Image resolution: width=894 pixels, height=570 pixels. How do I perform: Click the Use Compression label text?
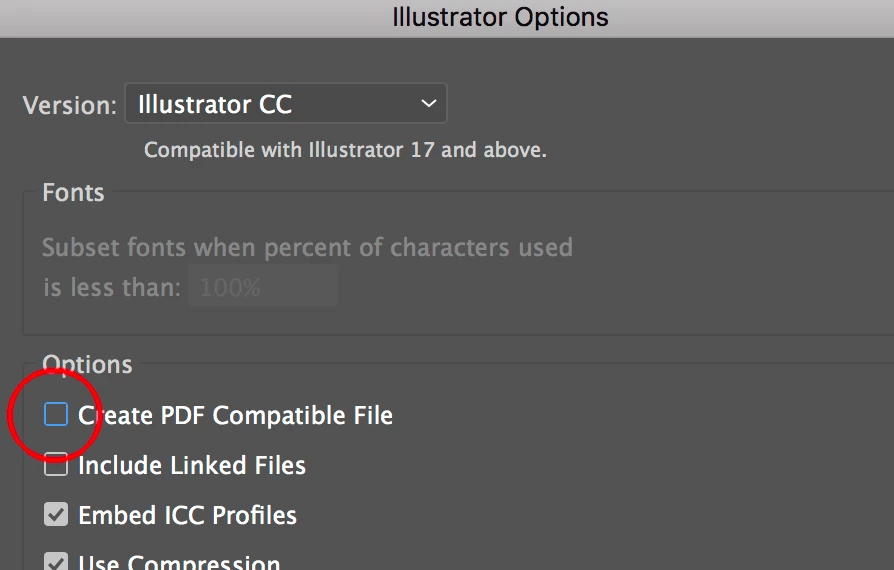[x=179, y=562]
